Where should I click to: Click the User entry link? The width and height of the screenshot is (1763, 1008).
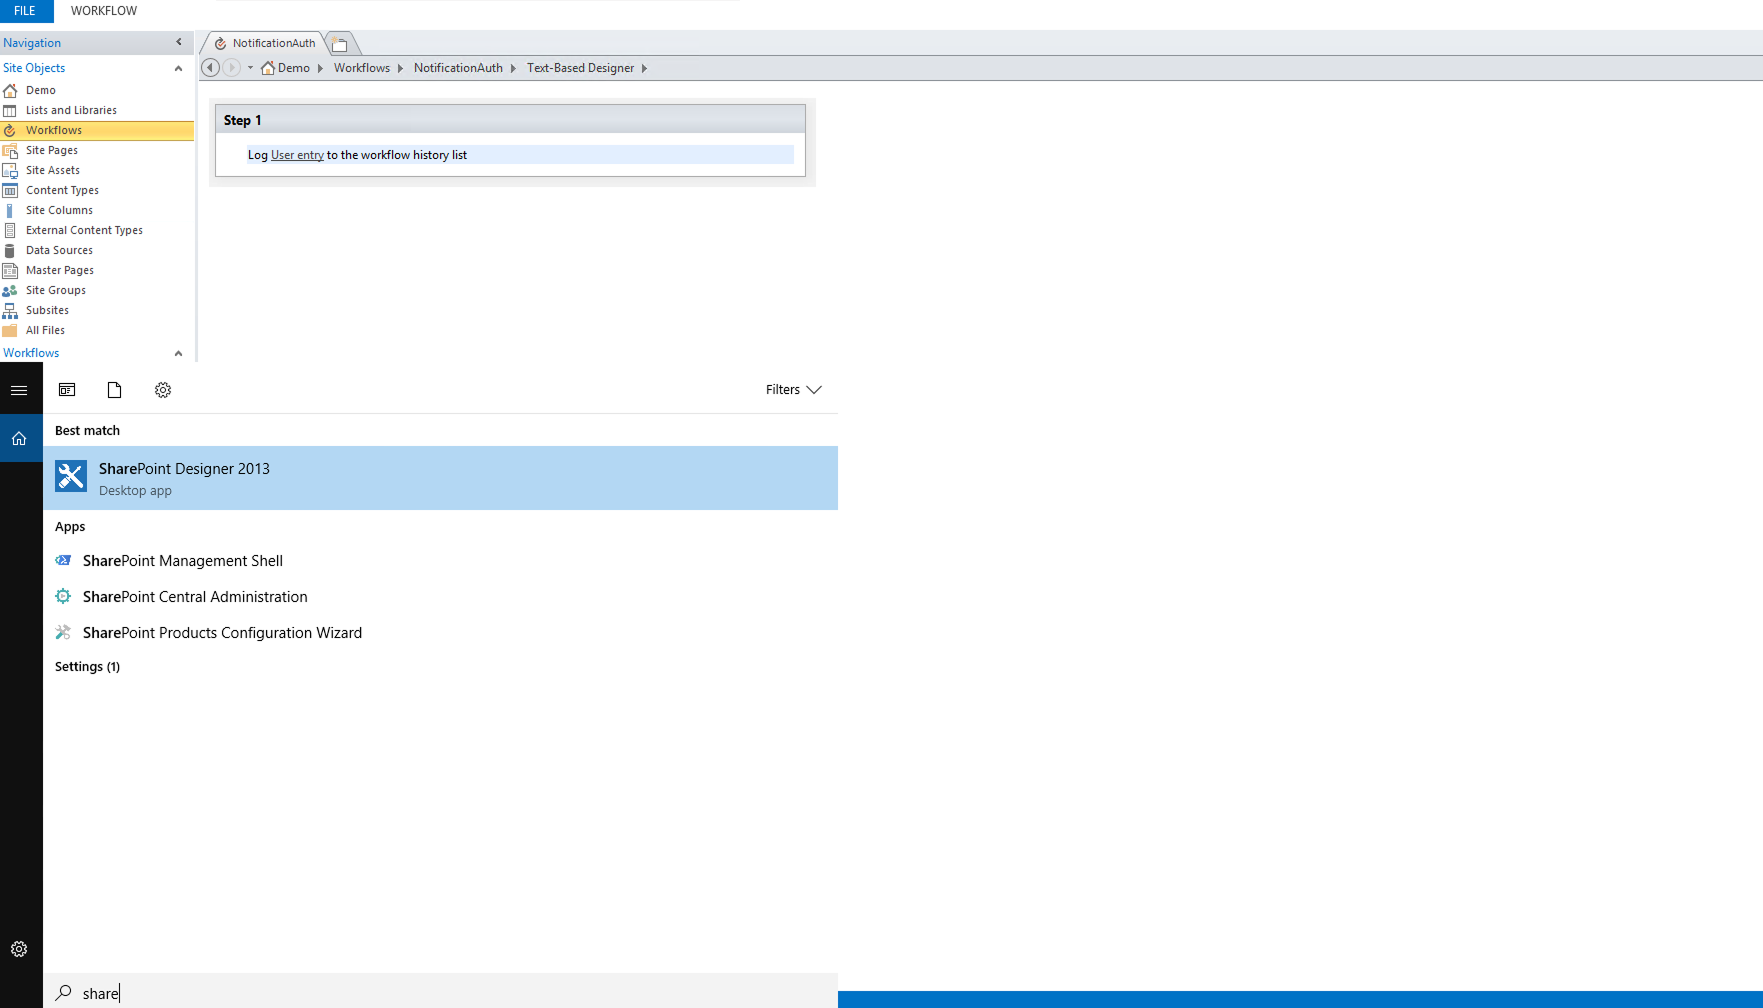coord(297,155)
